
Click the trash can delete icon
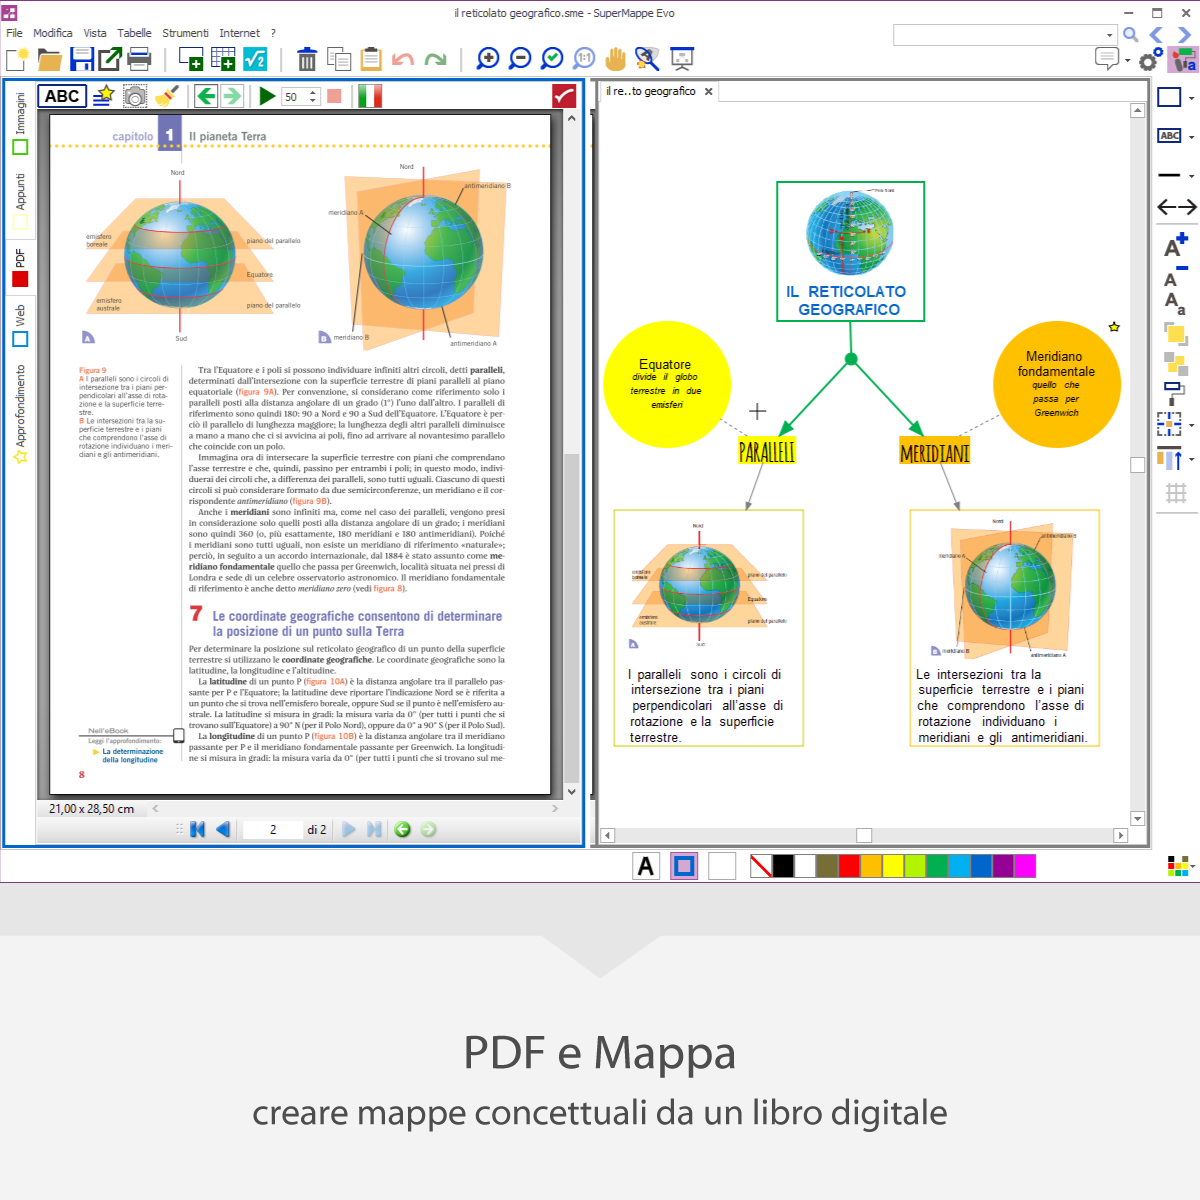click(x=307, y=60)
